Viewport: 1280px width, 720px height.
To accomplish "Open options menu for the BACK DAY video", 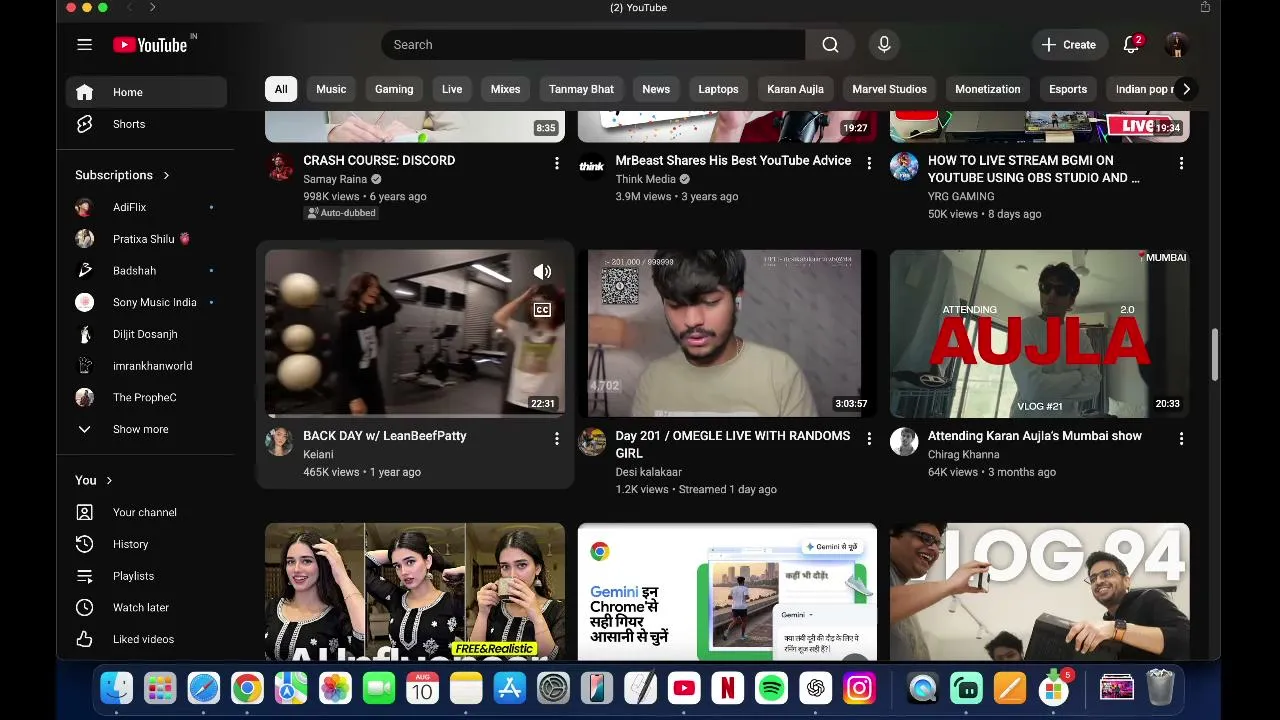I will click(557, 438).
